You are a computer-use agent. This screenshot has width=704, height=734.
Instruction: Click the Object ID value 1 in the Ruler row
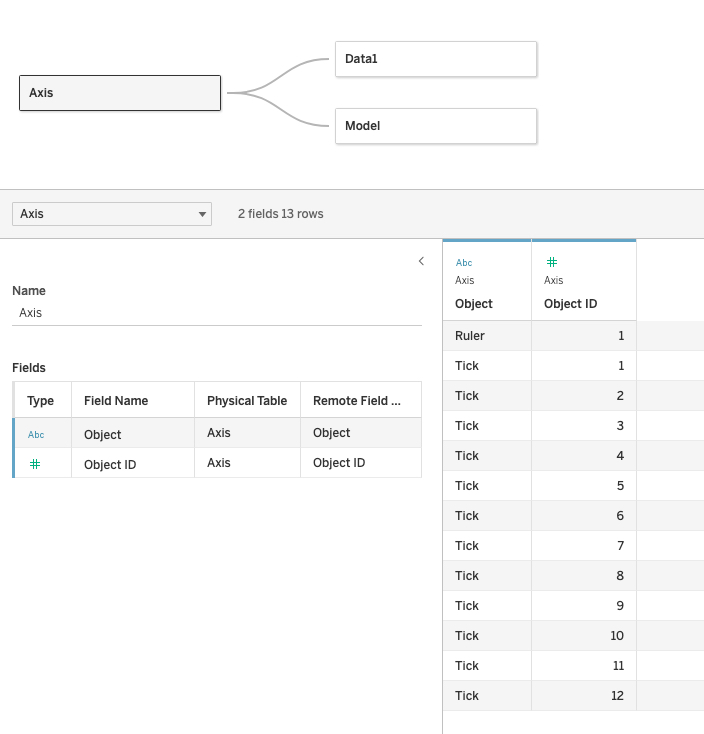pos(584,336)
